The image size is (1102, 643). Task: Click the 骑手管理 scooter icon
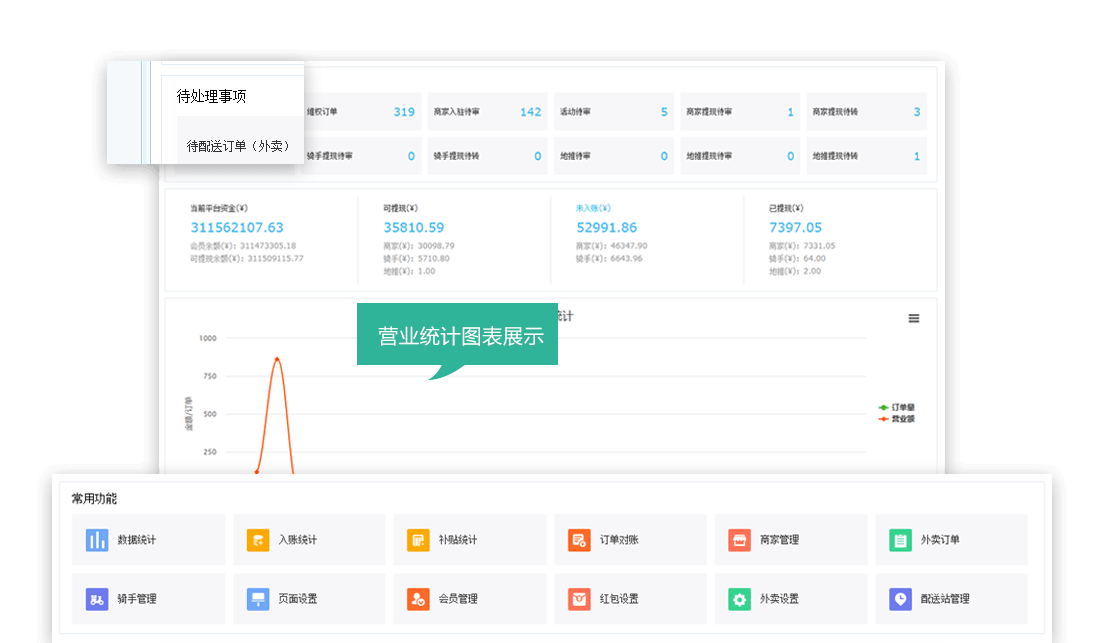tap(97, 599)
